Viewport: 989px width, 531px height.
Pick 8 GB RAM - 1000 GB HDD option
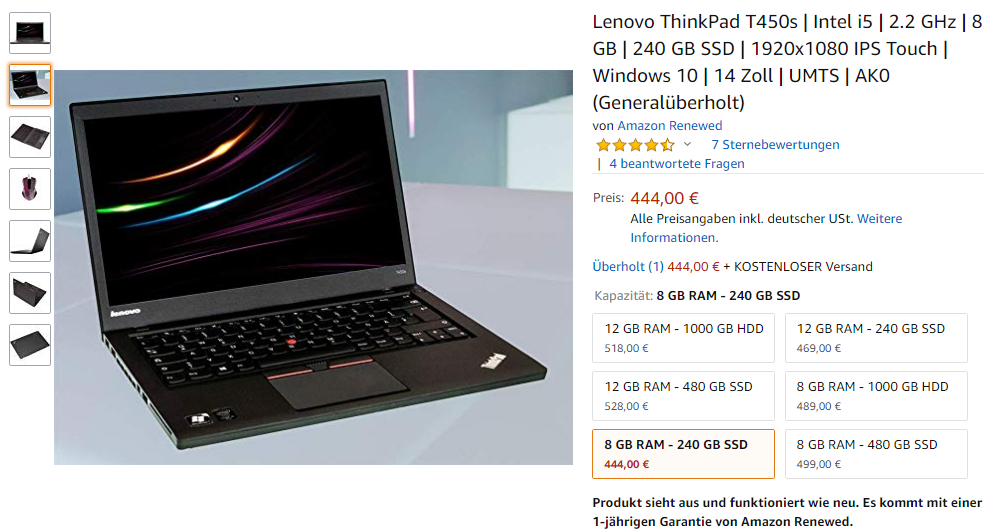[x=876, y=396]
